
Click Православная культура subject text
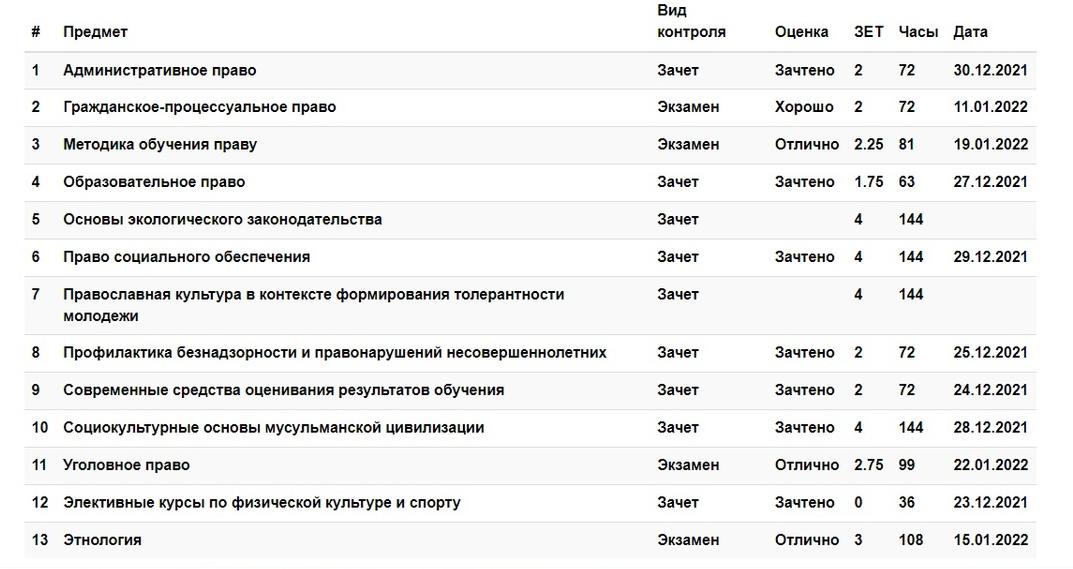coord(314,305)
